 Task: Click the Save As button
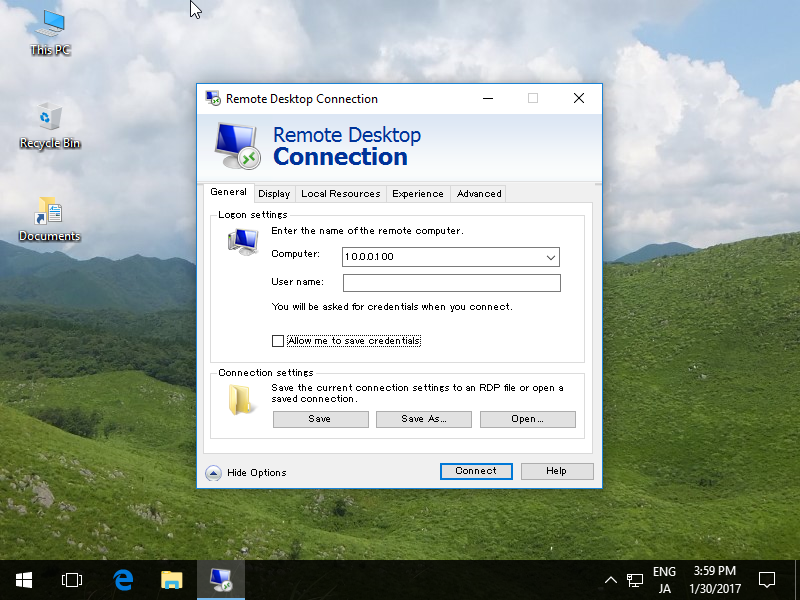tap(423, 419)
